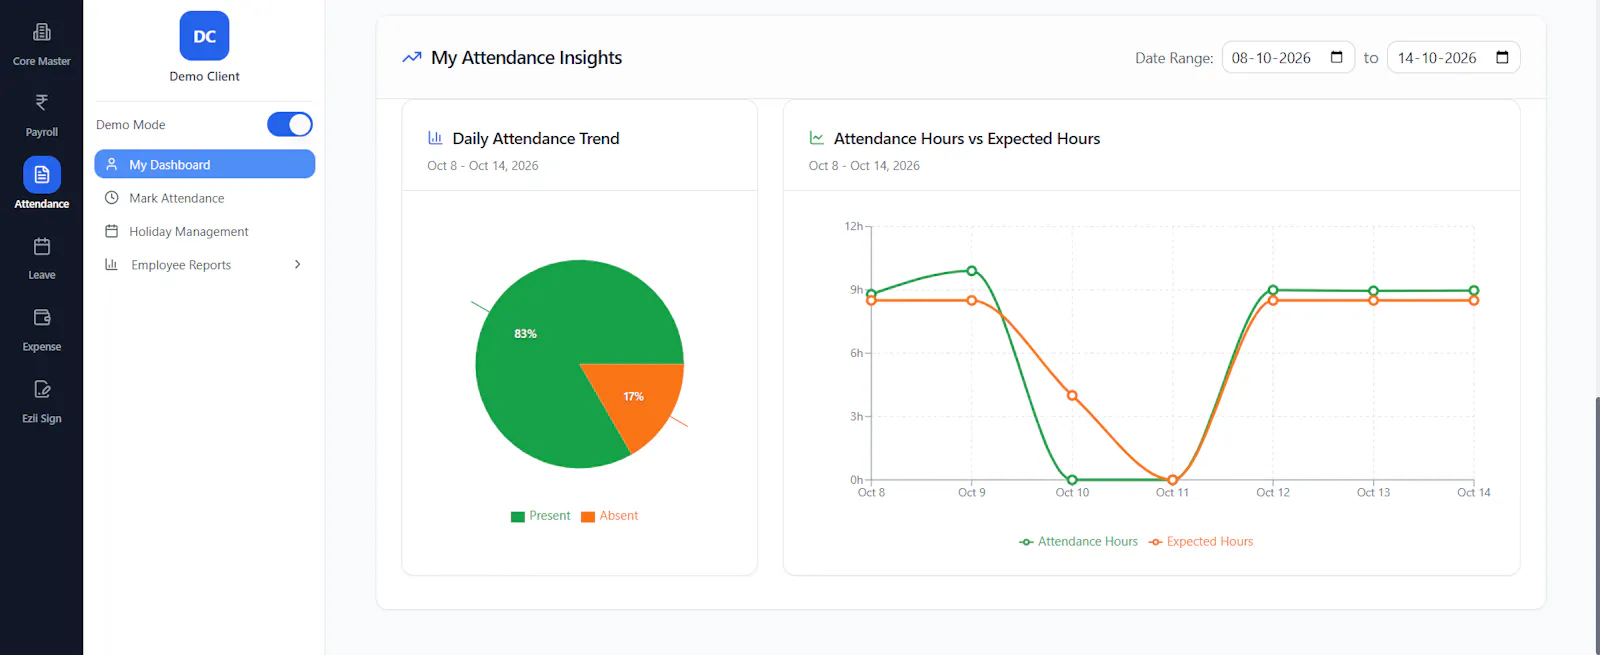Go to My Dashboard menu item
This screenshot has width=1600, height=655.
tap(205, 164)
